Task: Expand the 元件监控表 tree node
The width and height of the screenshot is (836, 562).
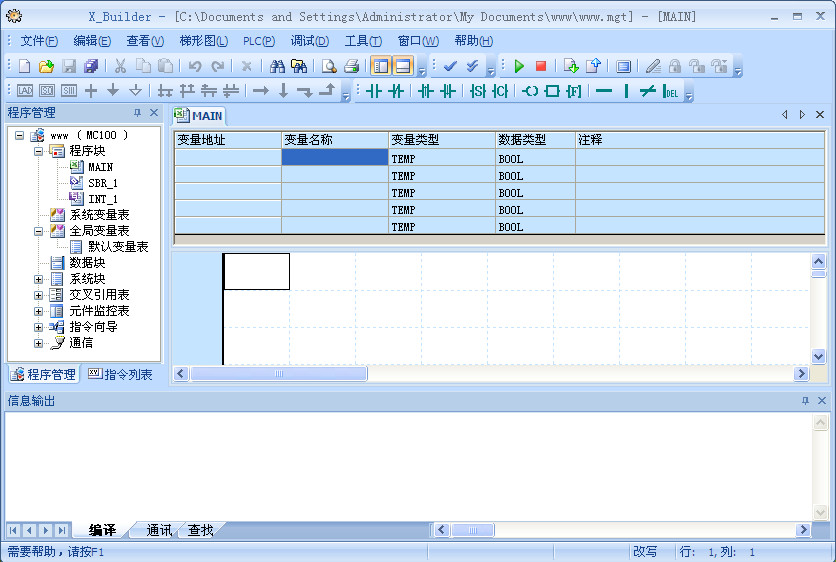Action: point(38,311)
